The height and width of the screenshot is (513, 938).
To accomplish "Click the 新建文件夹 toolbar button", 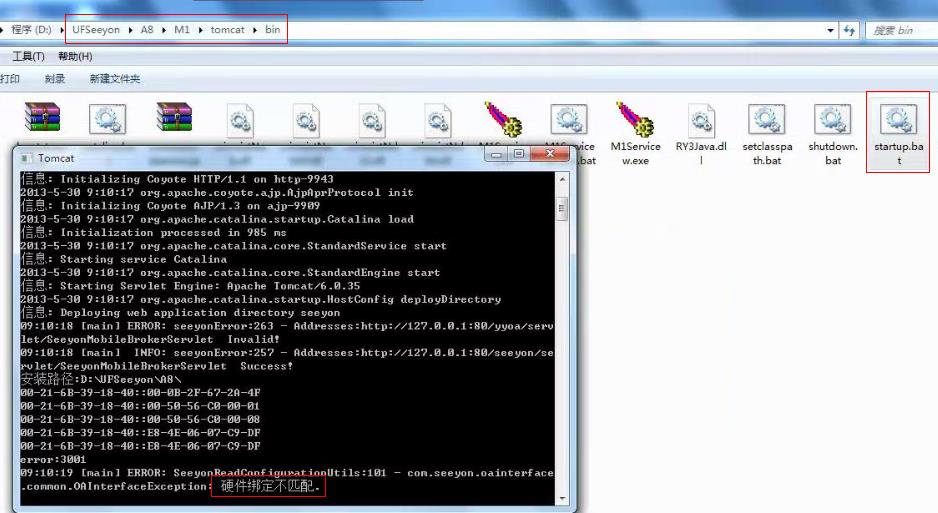I will [114, 79].
